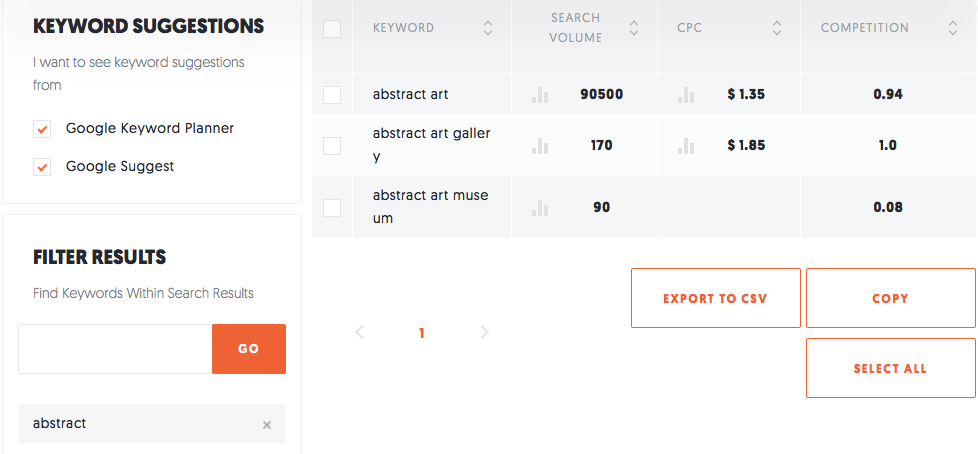This screenshot has width=978, height=454.
Task: Go to previous results page arrow
Action: click(x=361, y=333)
